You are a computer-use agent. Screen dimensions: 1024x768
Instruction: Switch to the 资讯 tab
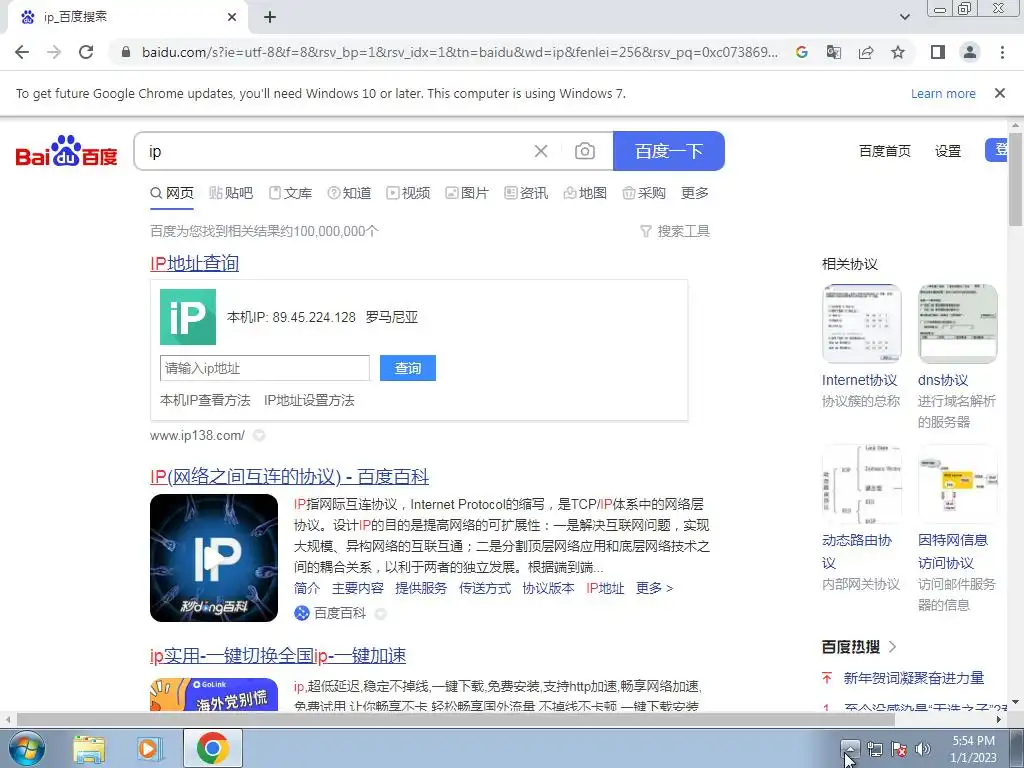(x=526, y=193)
